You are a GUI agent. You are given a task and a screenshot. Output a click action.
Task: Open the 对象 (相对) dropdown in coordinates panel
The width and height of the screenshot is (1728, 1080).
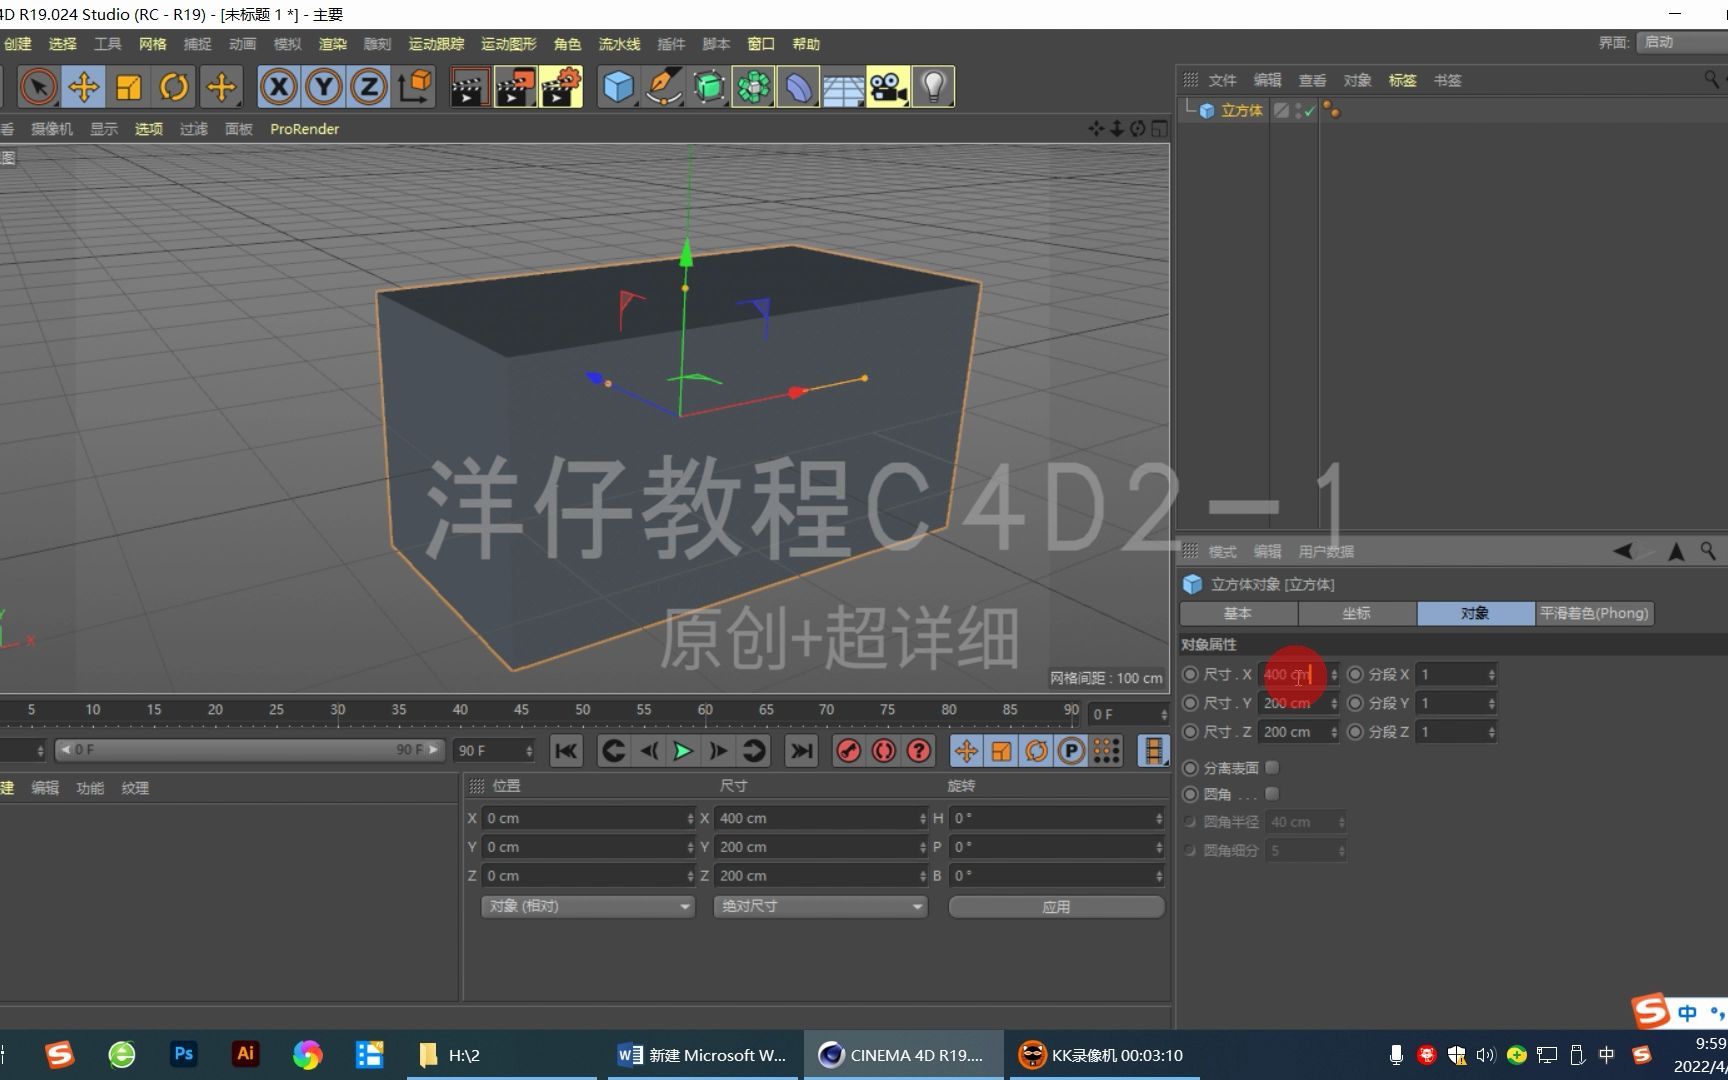click(x=586, y=906)
